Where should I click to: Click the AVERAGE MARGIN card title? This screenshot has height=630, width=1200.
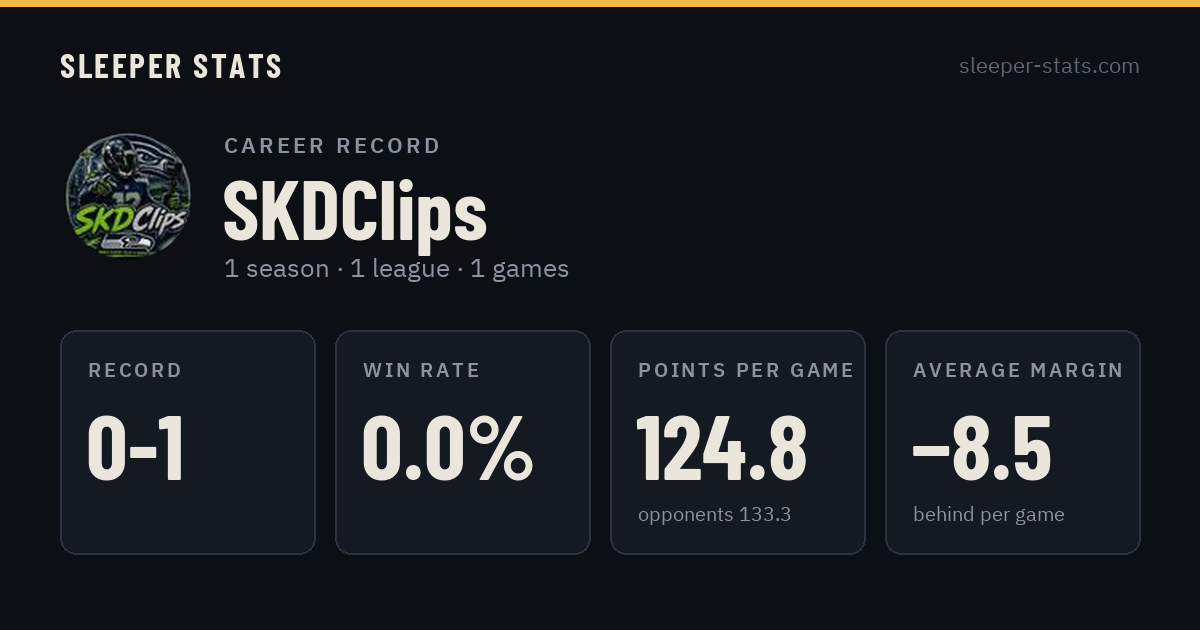(1018, 370)
